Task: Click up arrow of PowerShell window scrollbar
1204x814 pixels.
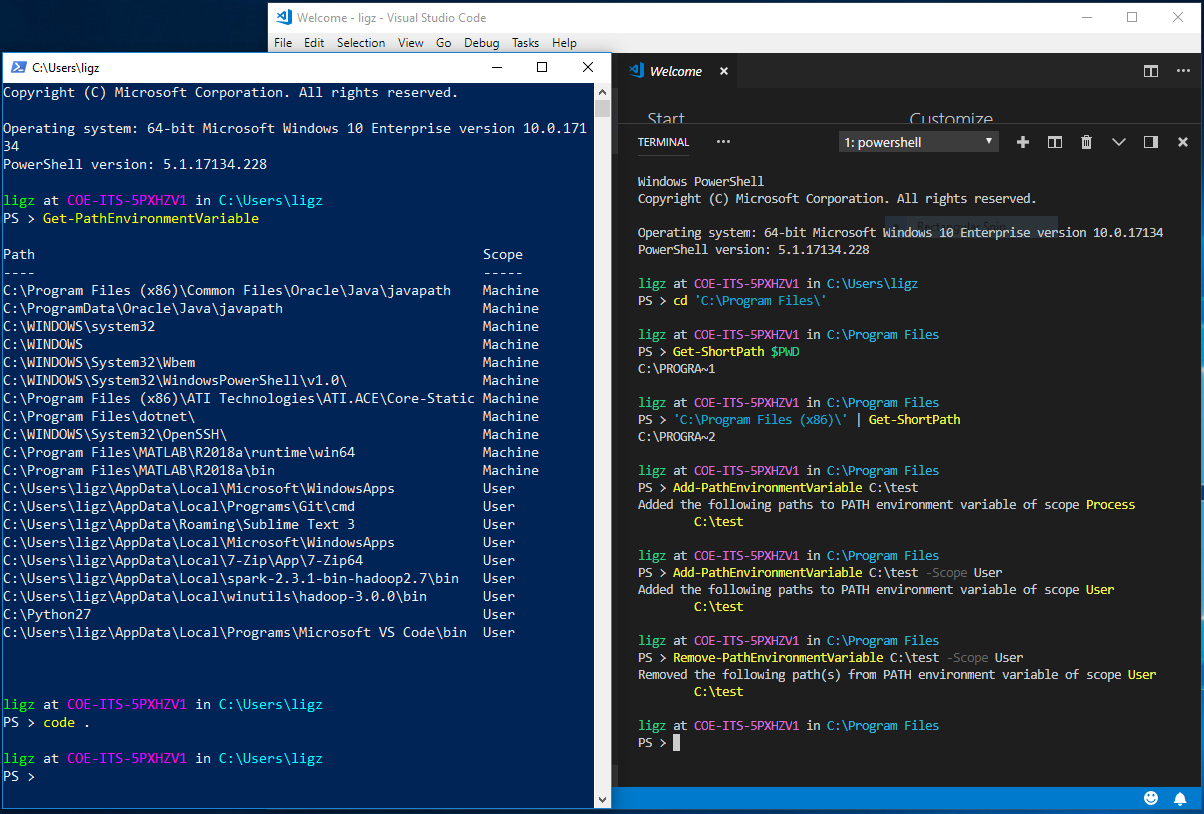Action: 602,91
